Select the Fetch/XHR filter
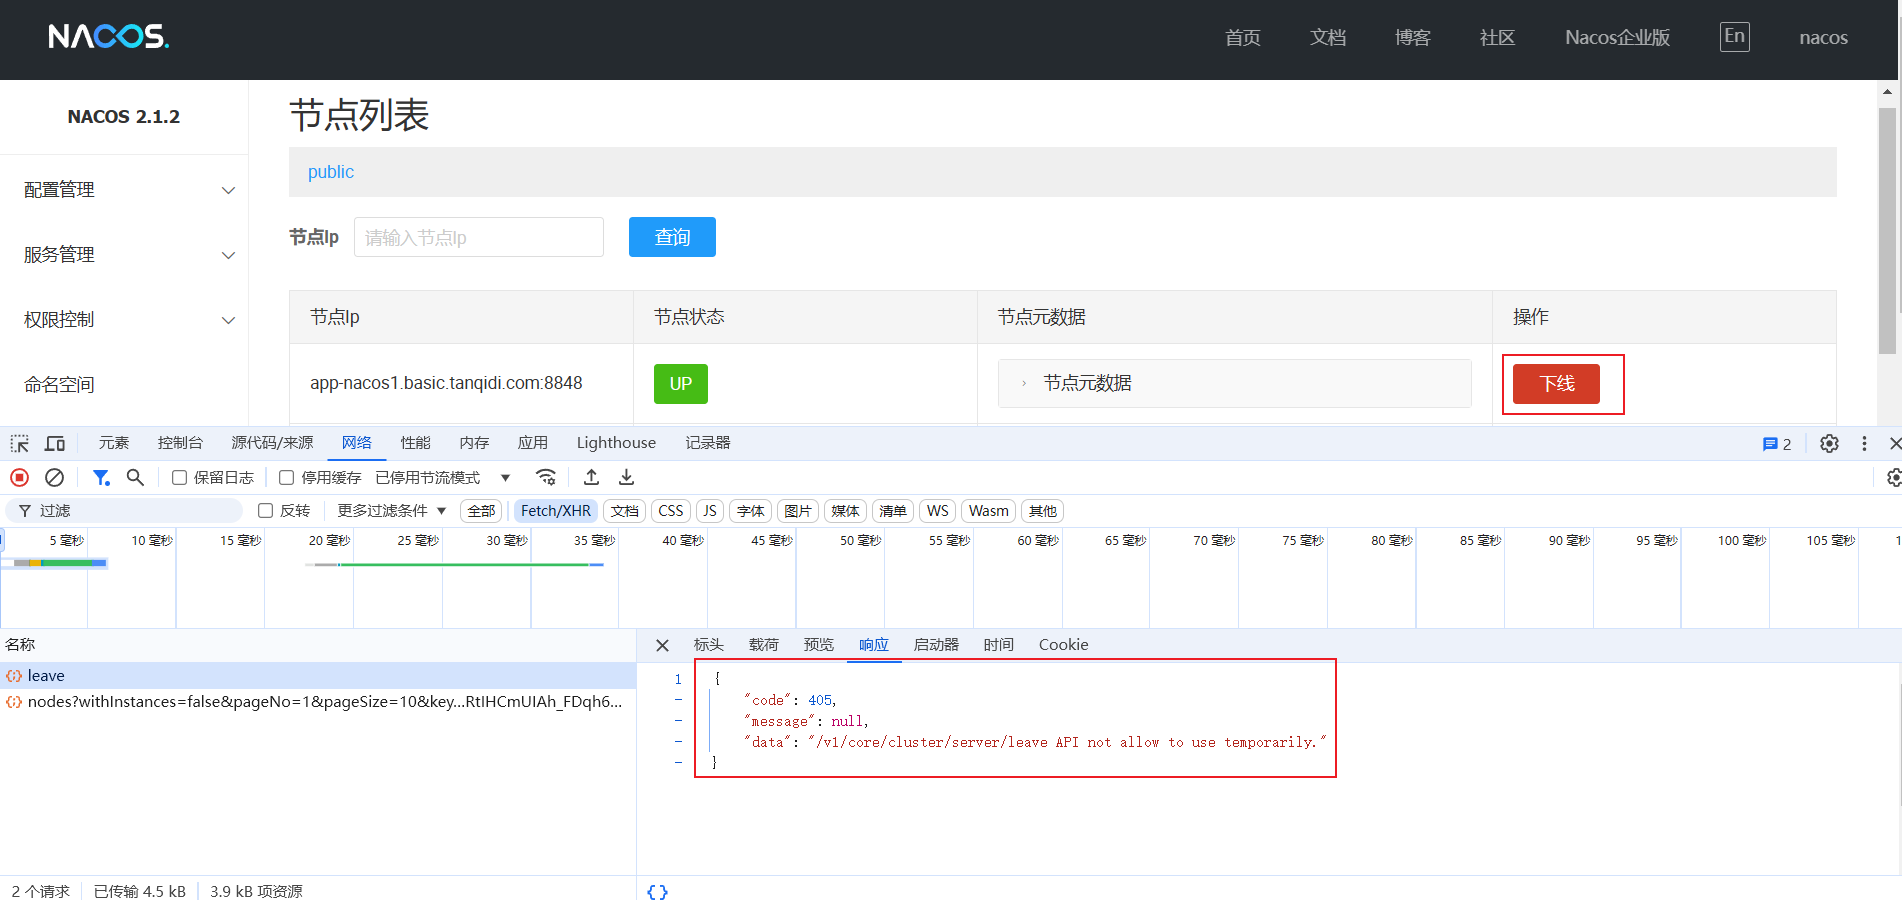 [x=556, y=511]
